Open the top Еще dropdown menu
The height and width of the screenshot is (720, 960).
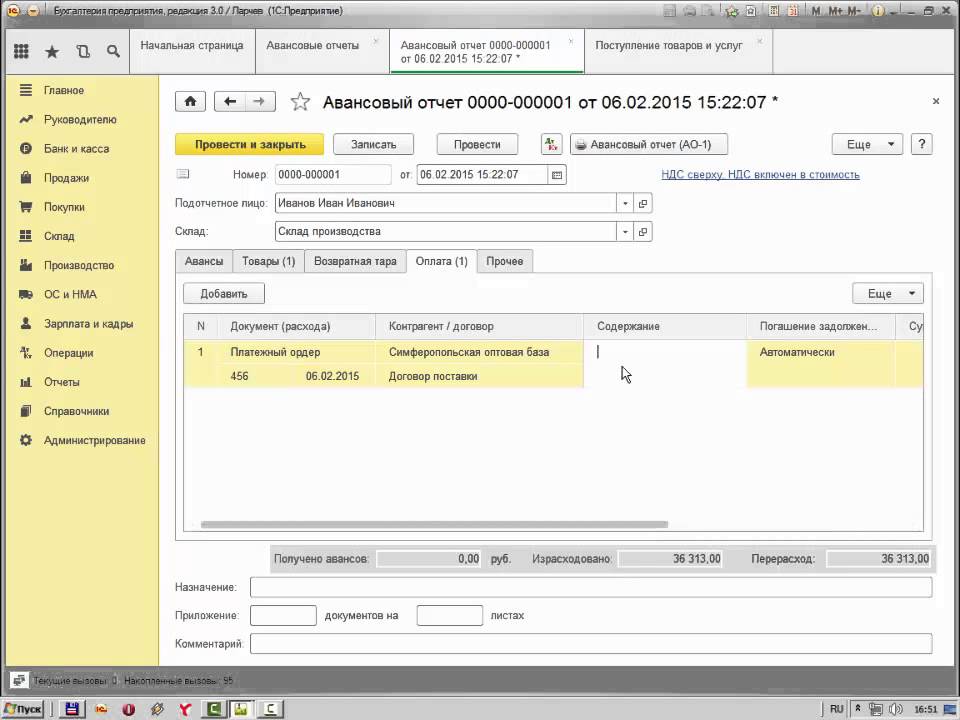tap(867, 144)
